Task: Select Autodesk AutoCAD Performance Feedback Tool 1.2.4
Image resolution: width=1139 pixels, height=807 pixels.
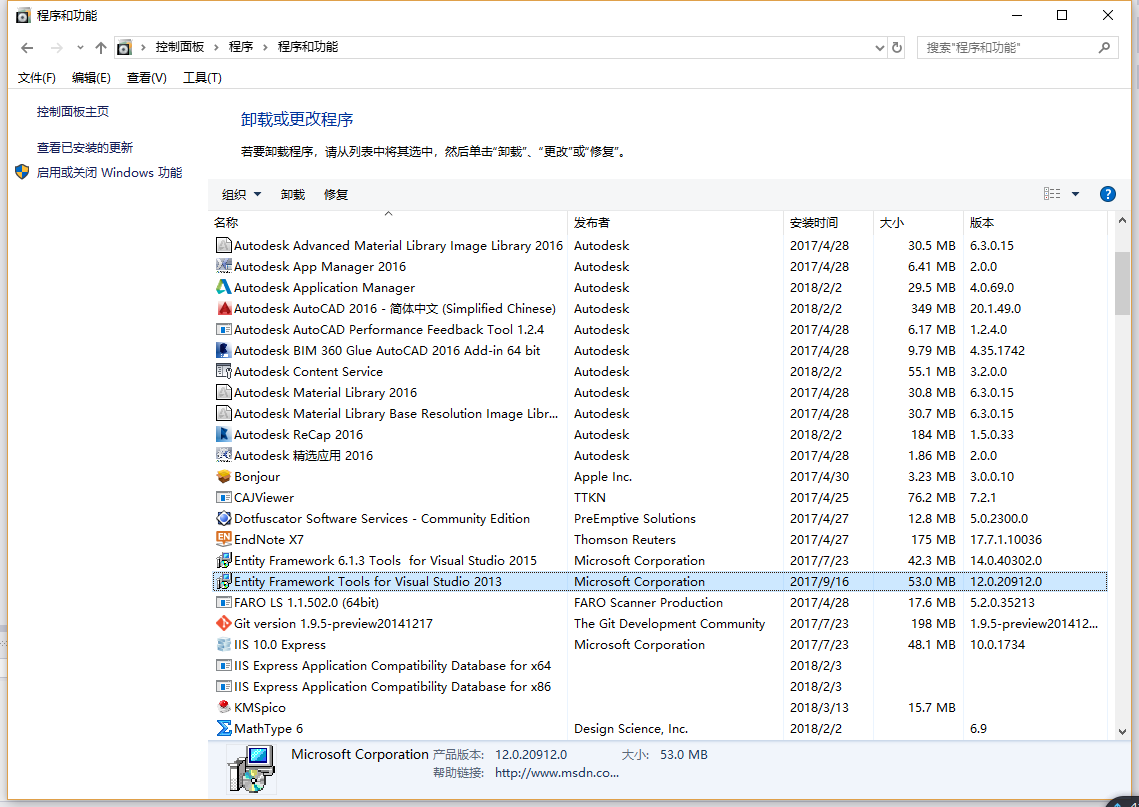Action: [660, 330]
